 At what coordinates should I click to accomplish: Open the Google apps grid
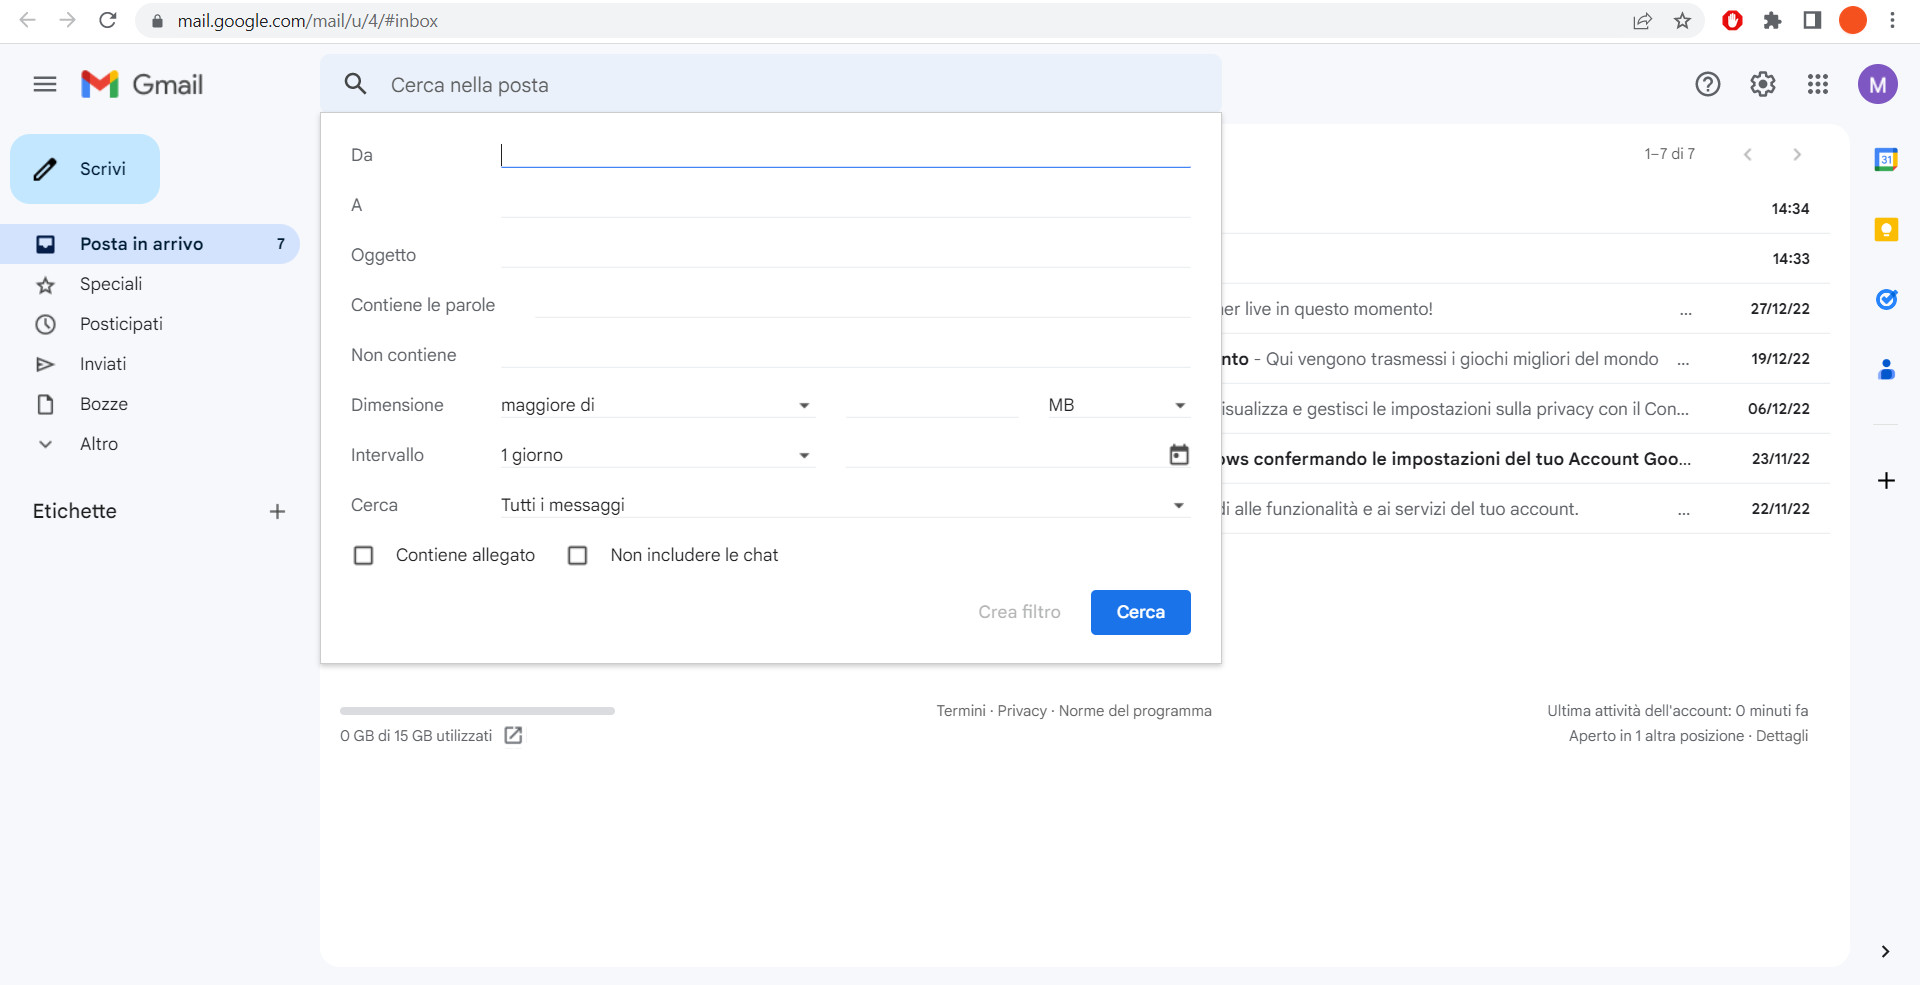tap(1818, 84)
